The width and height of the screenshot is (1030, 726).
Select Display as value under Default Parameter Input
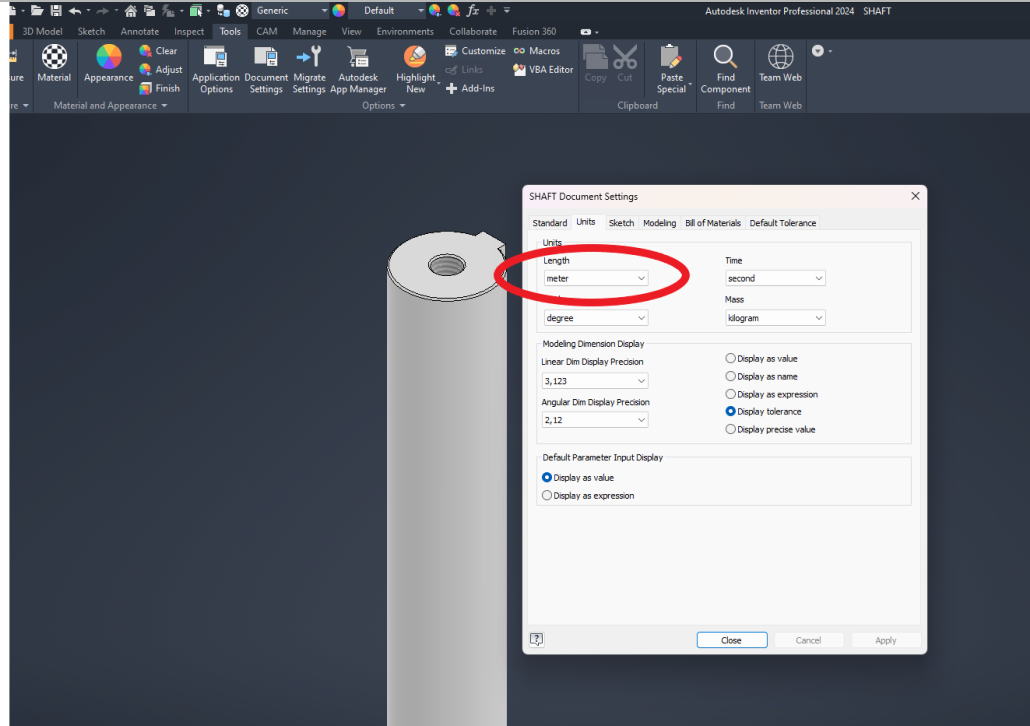point(547,477)
